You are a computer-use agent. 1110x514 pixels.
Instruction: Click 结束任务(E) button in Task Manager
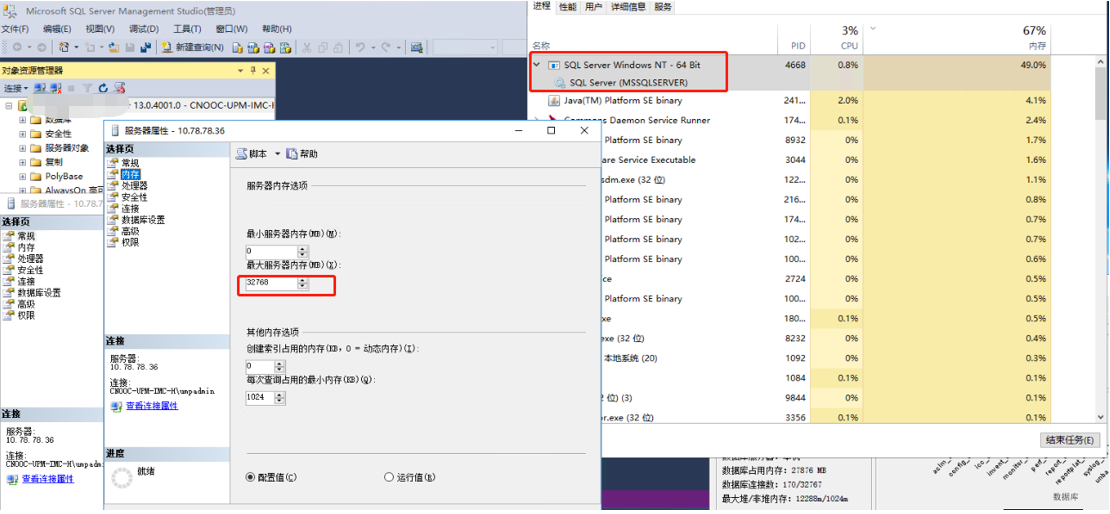pos(1069,440)
